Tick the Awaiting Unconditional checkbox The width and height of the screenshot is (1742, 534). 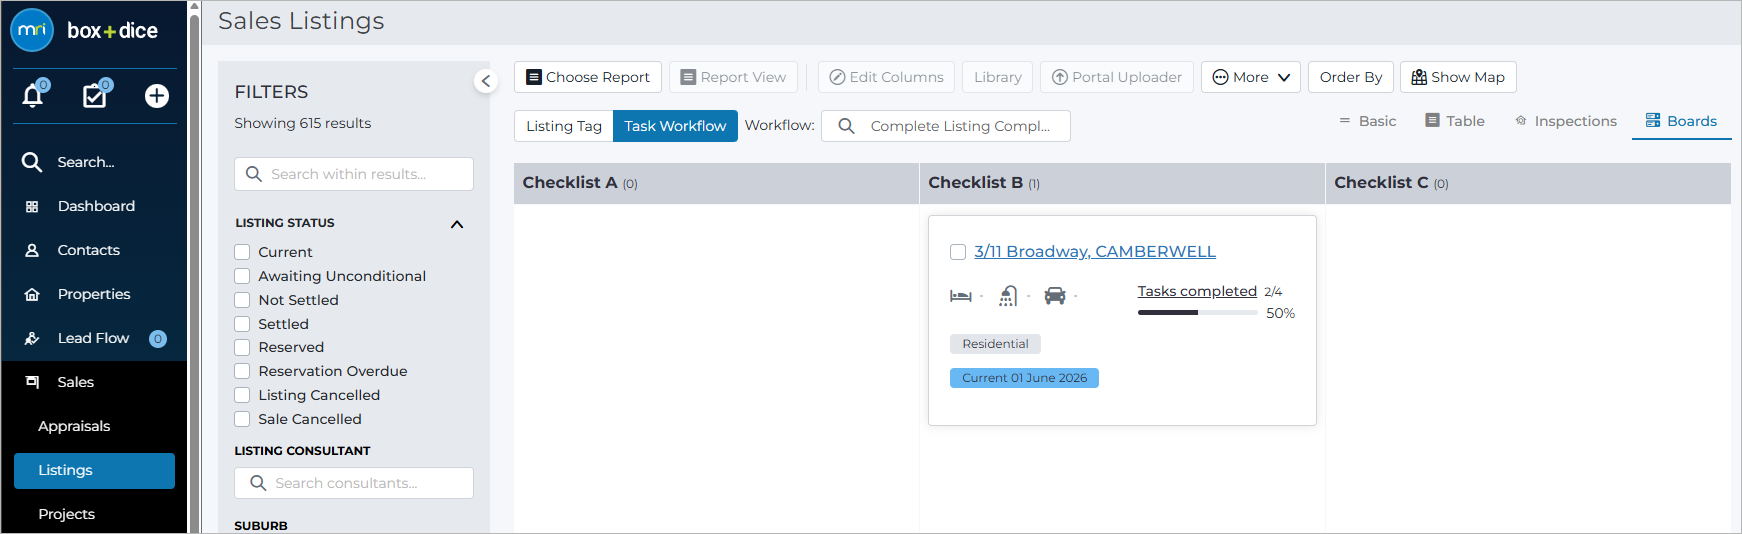[x=242, y=276]
